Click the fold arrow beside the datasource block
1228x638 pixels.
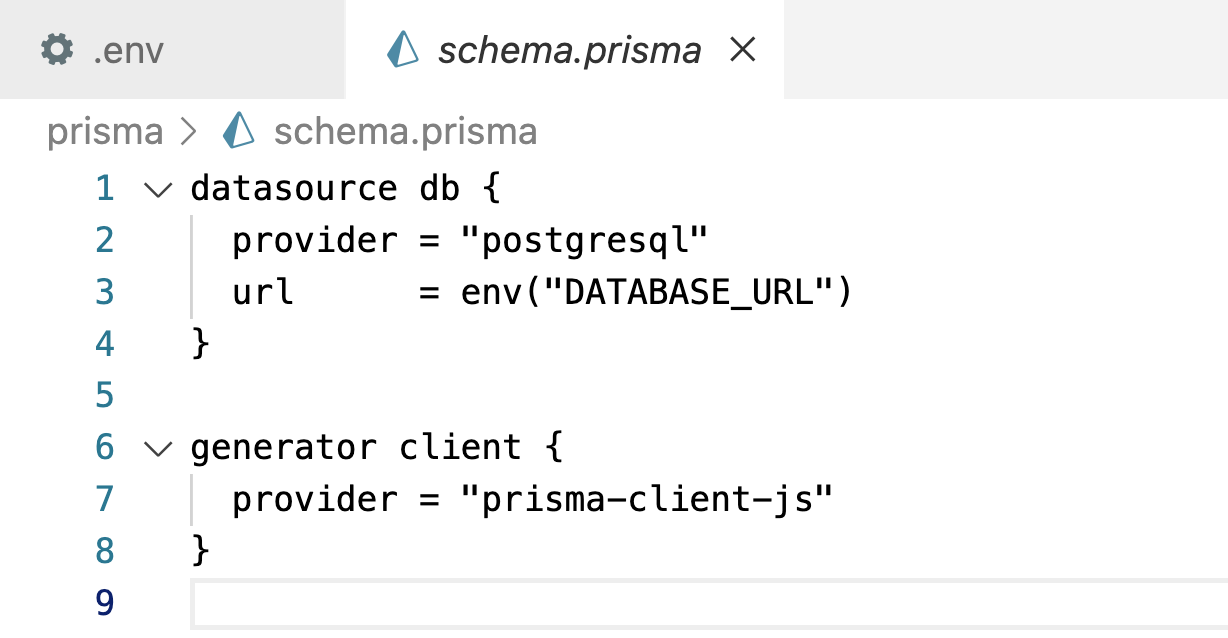pos(157,188)
